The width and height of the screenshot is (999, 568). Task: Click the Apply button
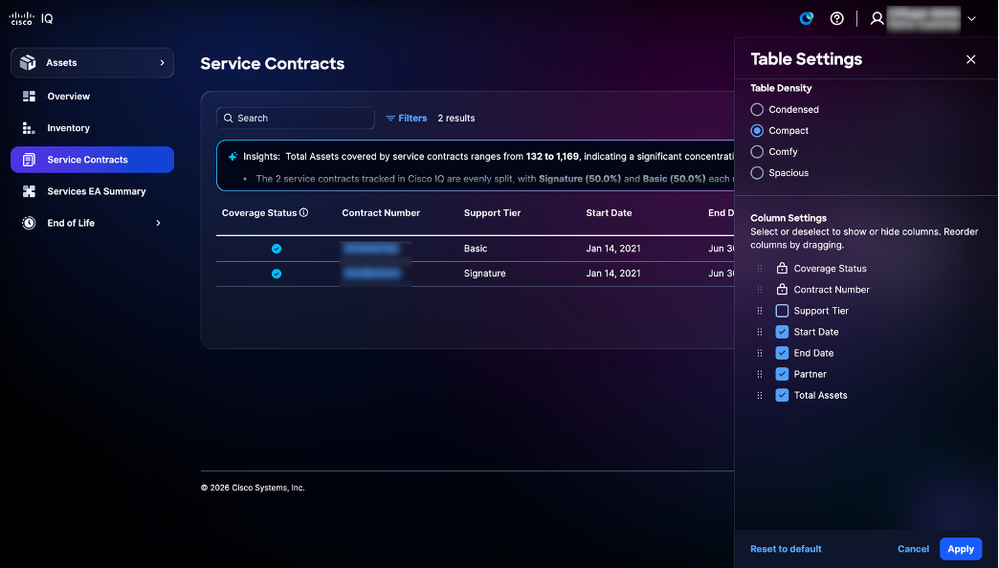click(960, 549)
